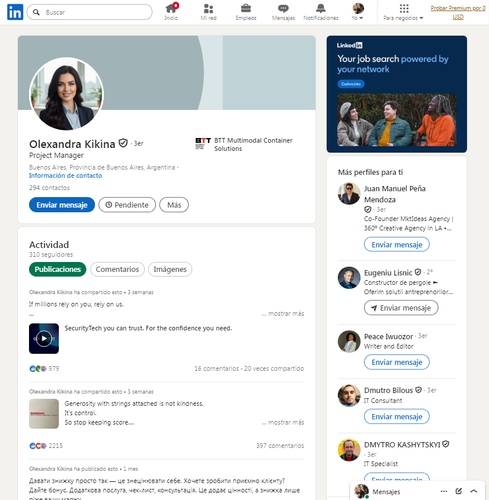489x500 pixels.
Task: Click Juan Manuel Peña Mendoza's avatar
Action: (349, 194)
